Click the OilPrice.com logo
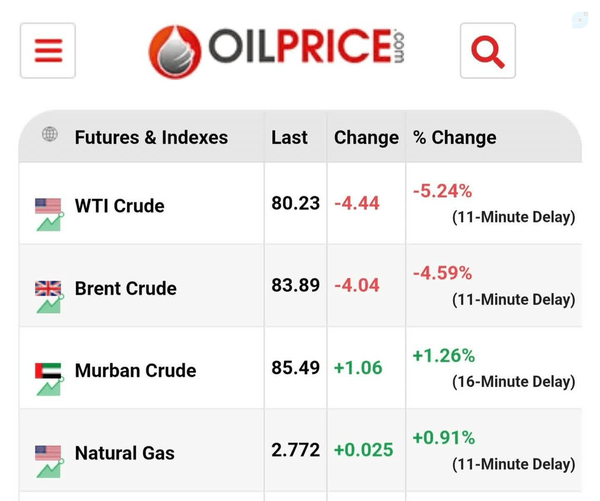Screen dimensions: 600x501 point(277,51)
